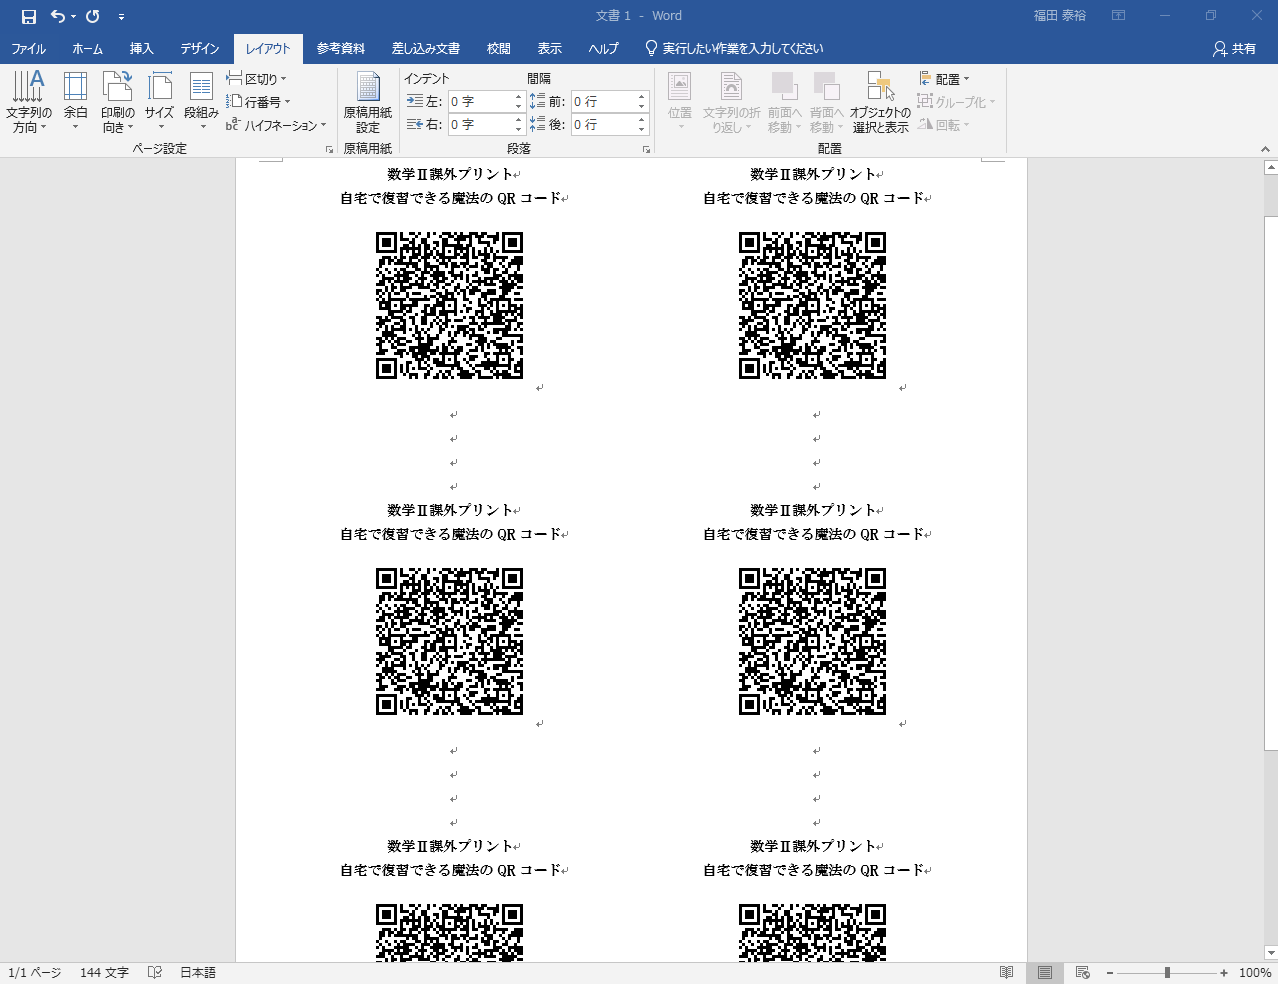Increase left indent with the up stepper

point(518,97)
